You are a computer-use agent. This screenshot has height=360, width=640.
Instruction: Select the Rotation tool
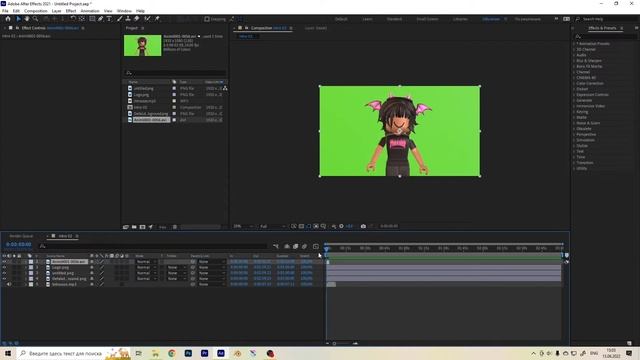[x=73, y=19]
